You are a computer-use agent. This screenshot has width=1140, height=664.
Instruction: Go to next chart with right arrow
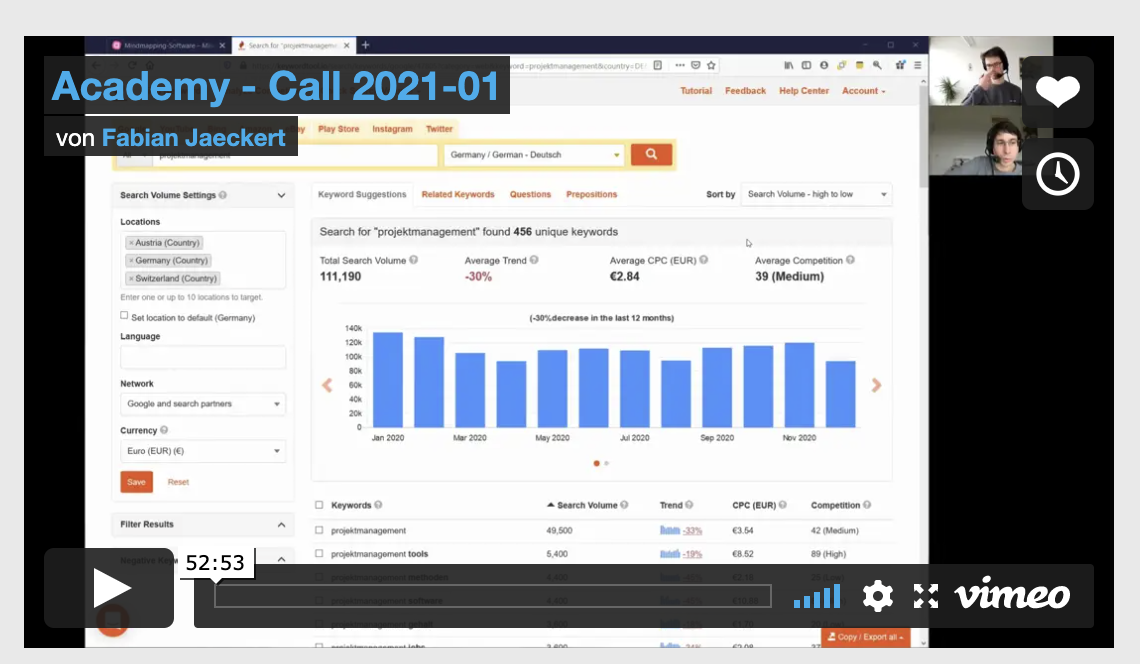(876, 385)
